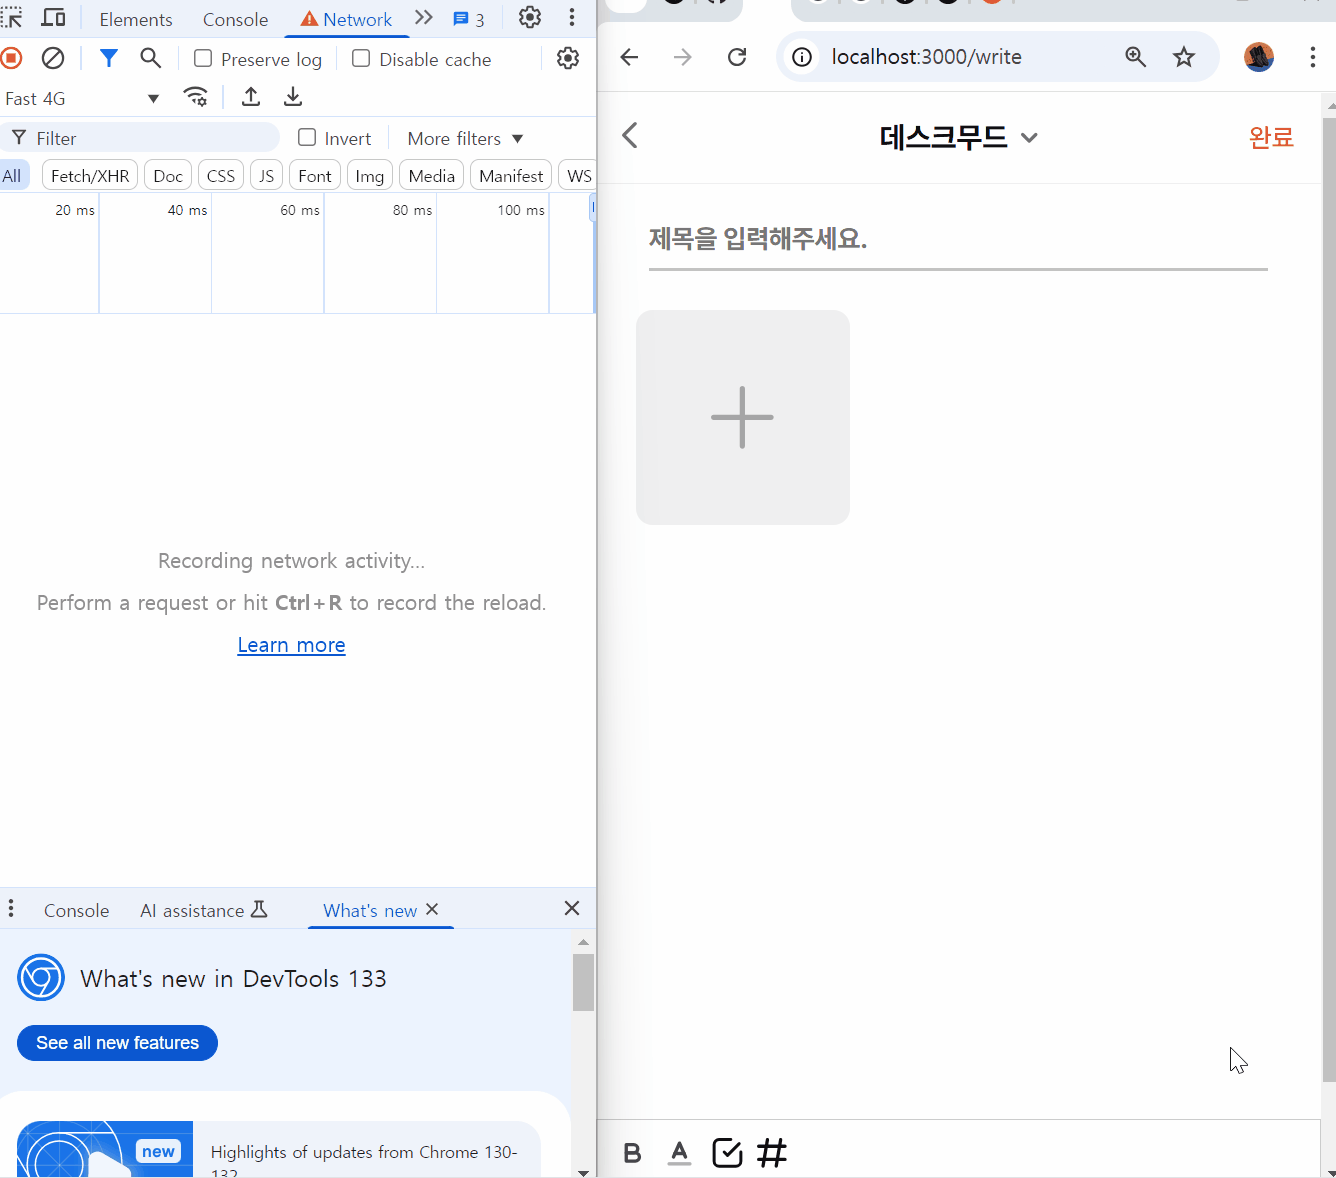
Task: Click the inspect element picker icon
Action: [x=11, y=18]
